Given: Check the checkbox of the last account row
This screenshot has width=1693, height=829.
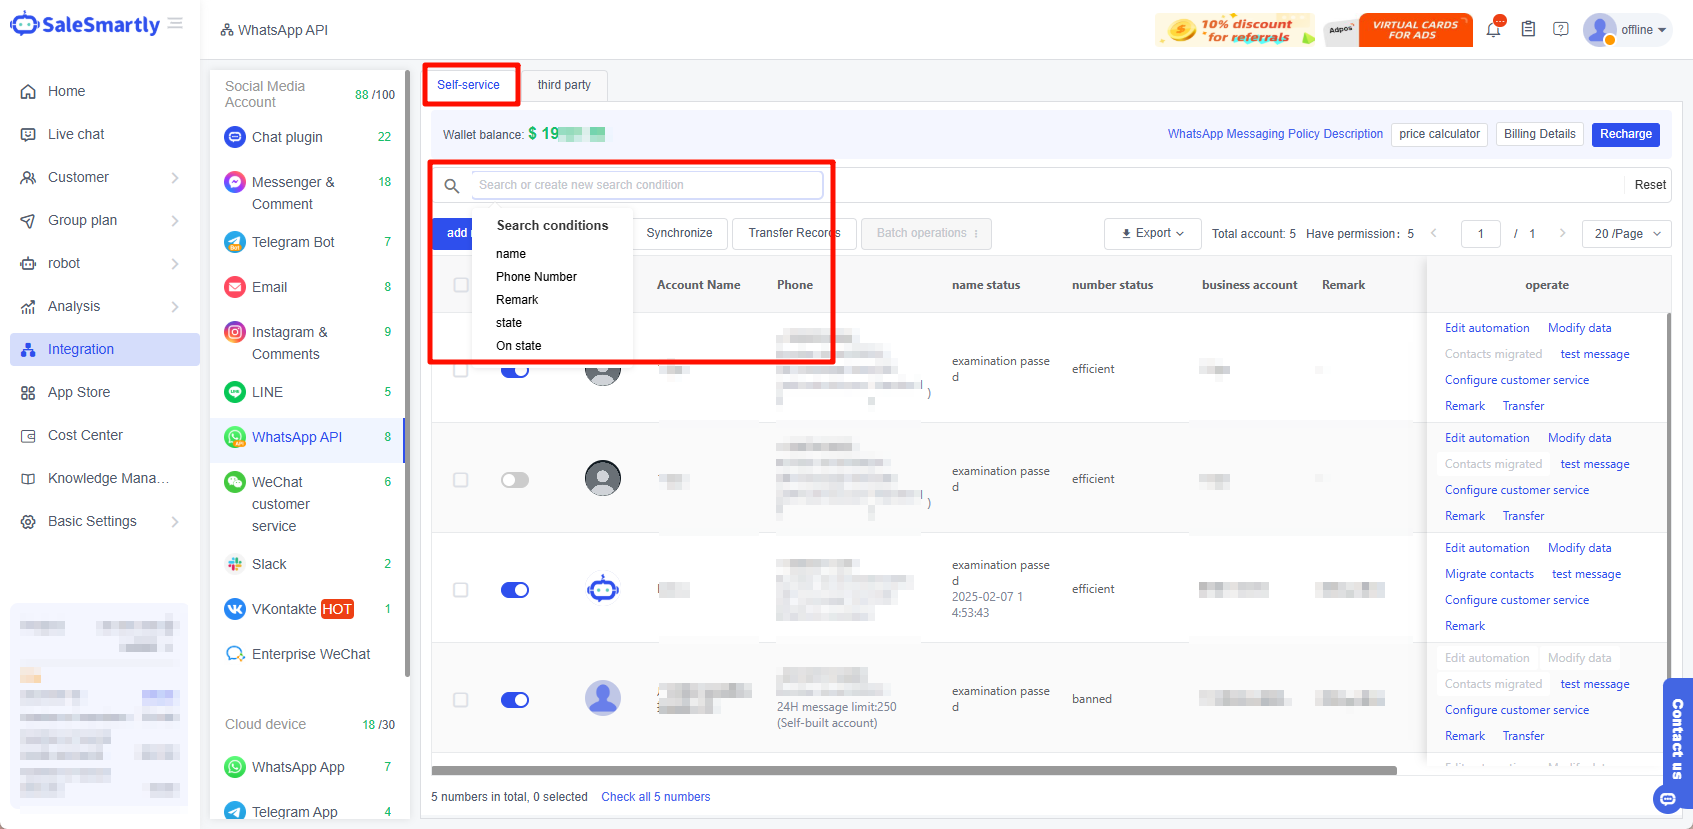Looking at the screenshot, I should tap(461, 700).
